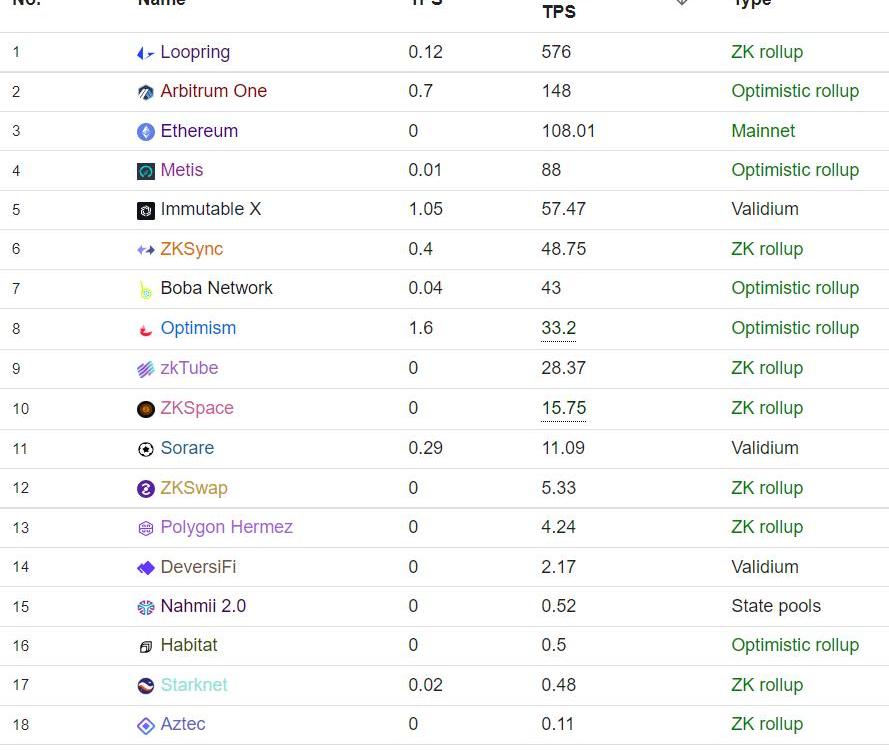This screenshot has height=750, width=889.
Task: Click the Habitat name link
Action: (189, 645)
